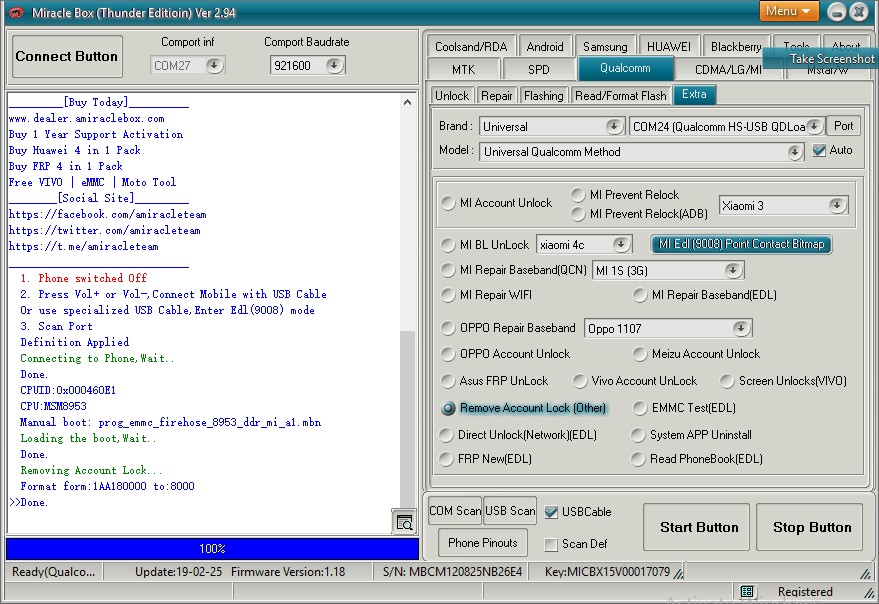Click the Start Button
The width and height of the screenshot is (879, 604).
click(x=696, y=527)
